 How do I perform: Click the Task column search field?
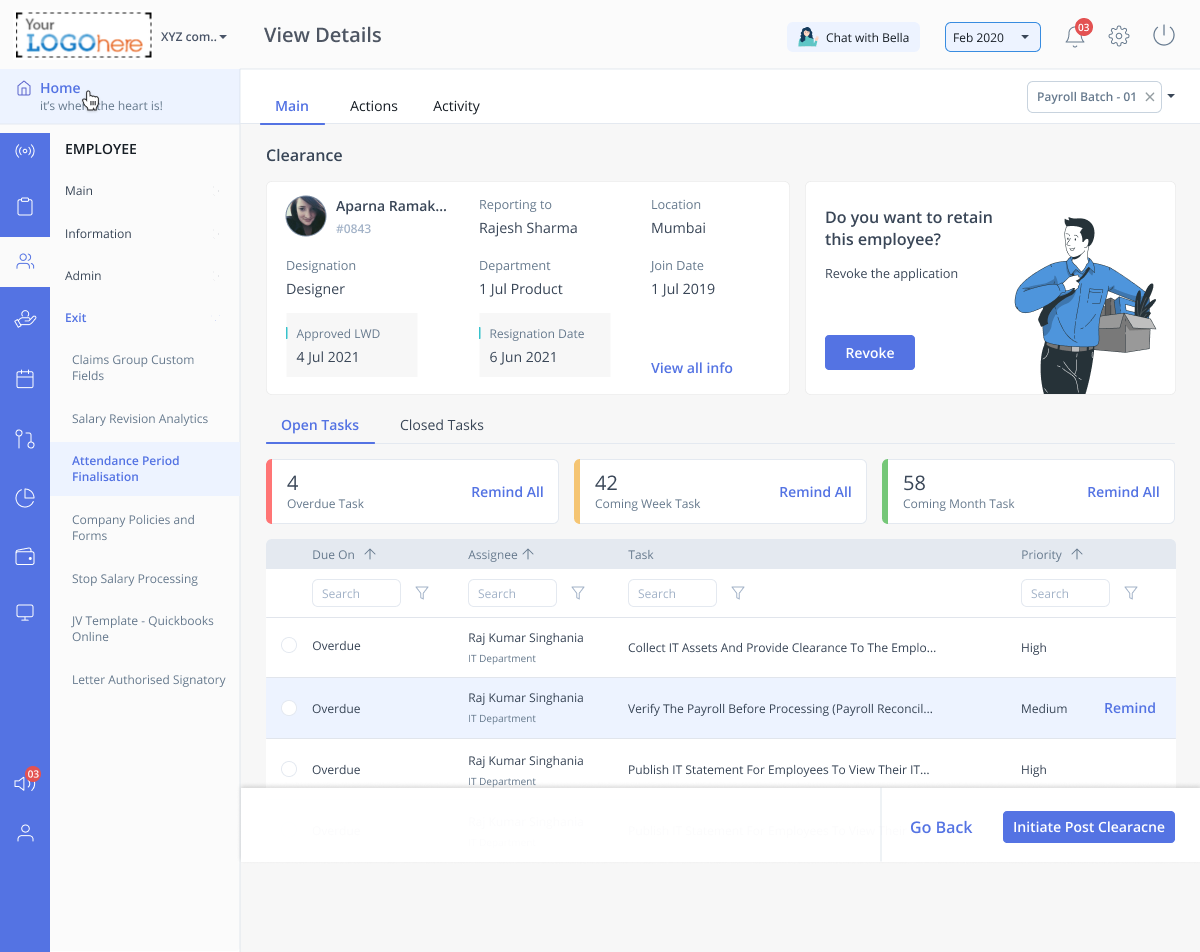[x=671, y=593]
